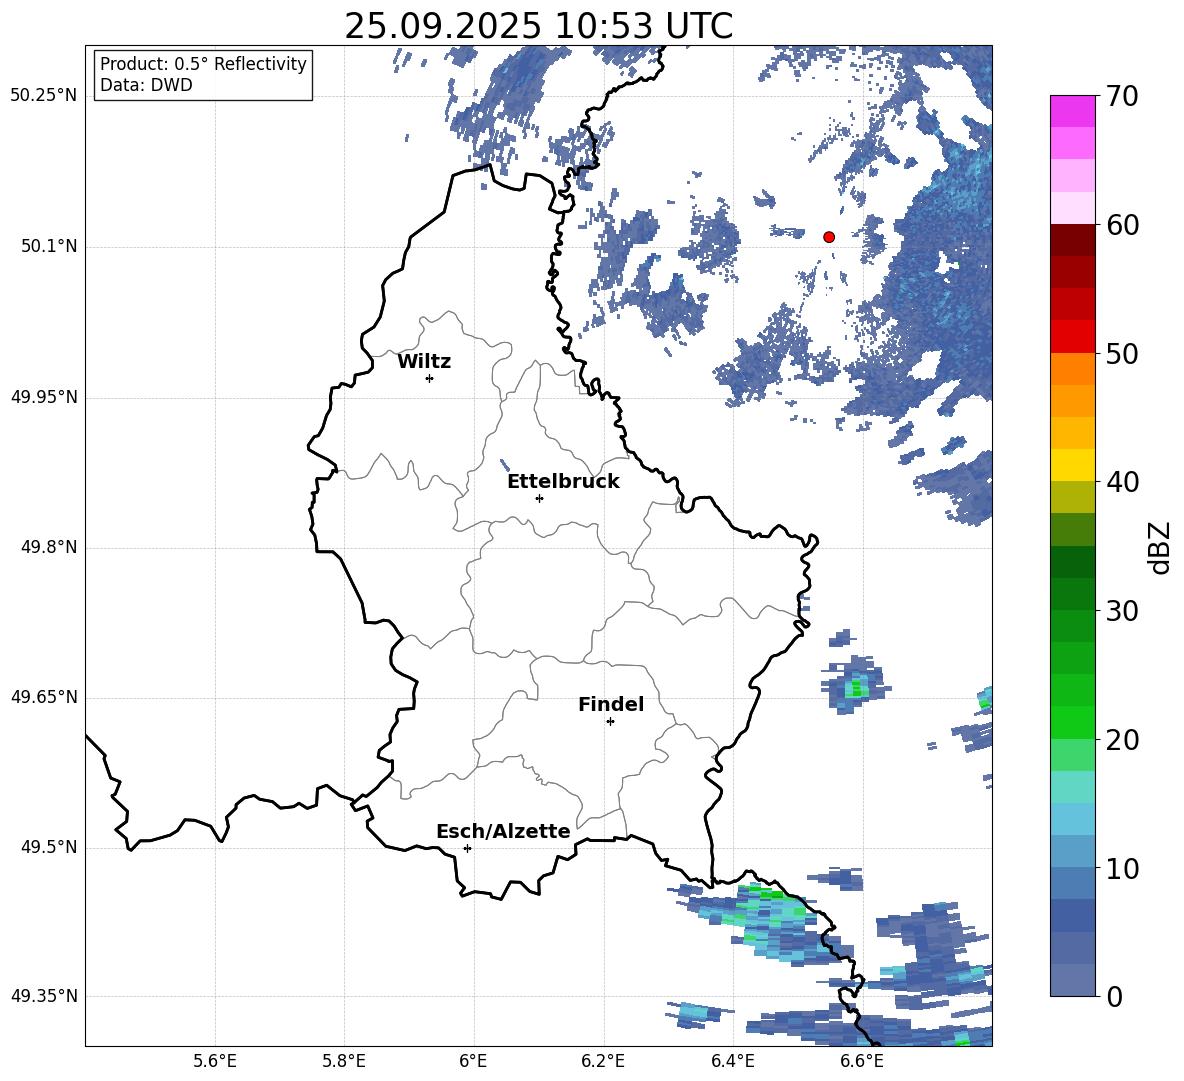Click the 10 value on colorbar
Viewport: 1184px width, 1081px height.
[x=1122, y=868]
